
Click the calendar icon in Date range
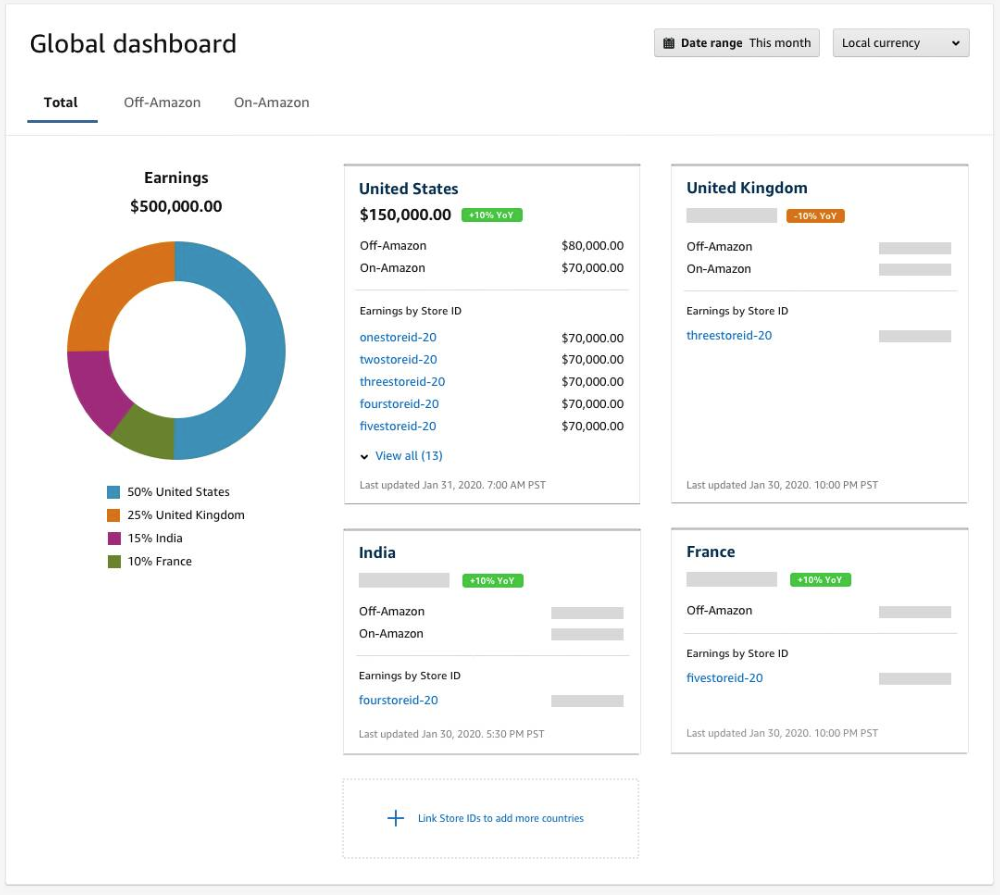[x=668, y=43]
